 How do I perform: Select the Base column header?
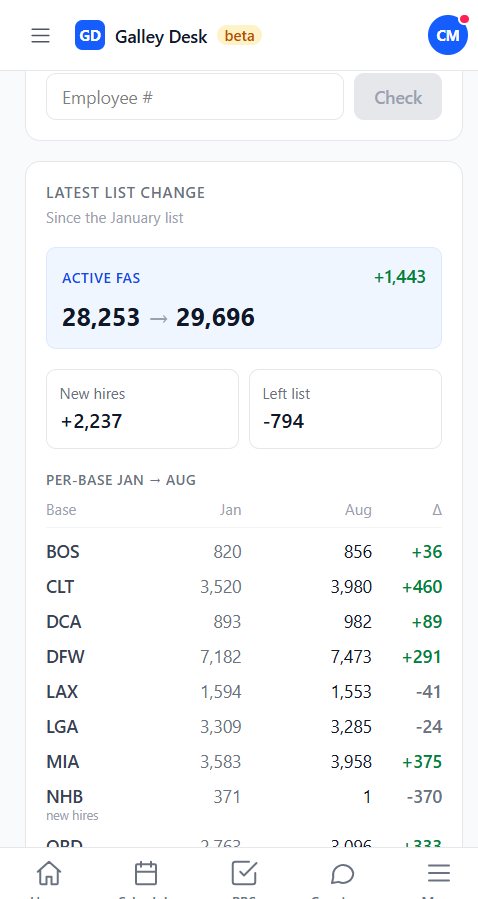[61, 510]
